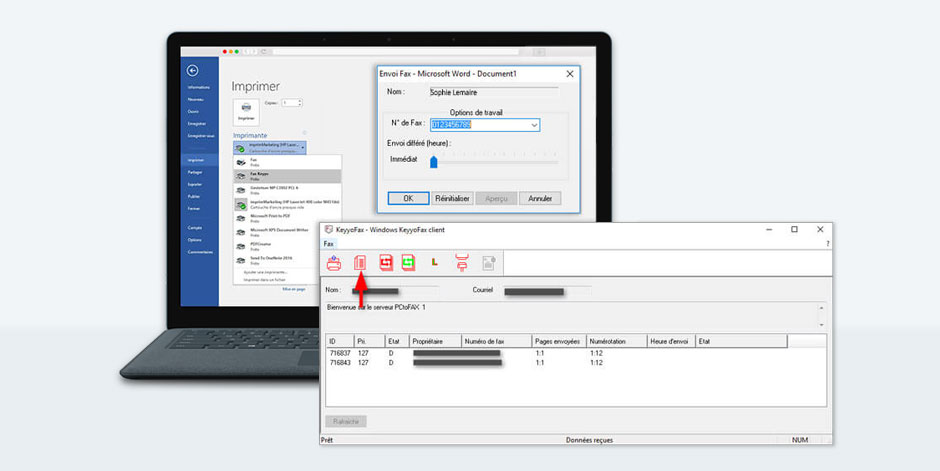Select Exporter in the Word sidebar
940x471 pixels.
click(x=195, y=185)
